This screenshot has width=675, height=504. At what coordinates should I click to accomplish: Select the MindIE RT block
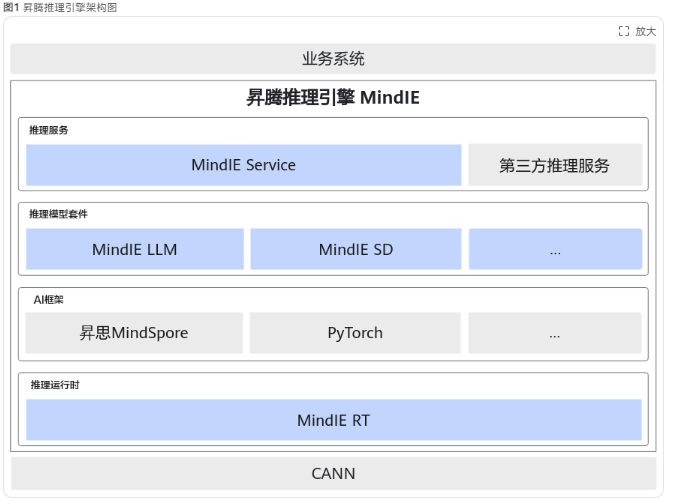[x=334, y=420]
